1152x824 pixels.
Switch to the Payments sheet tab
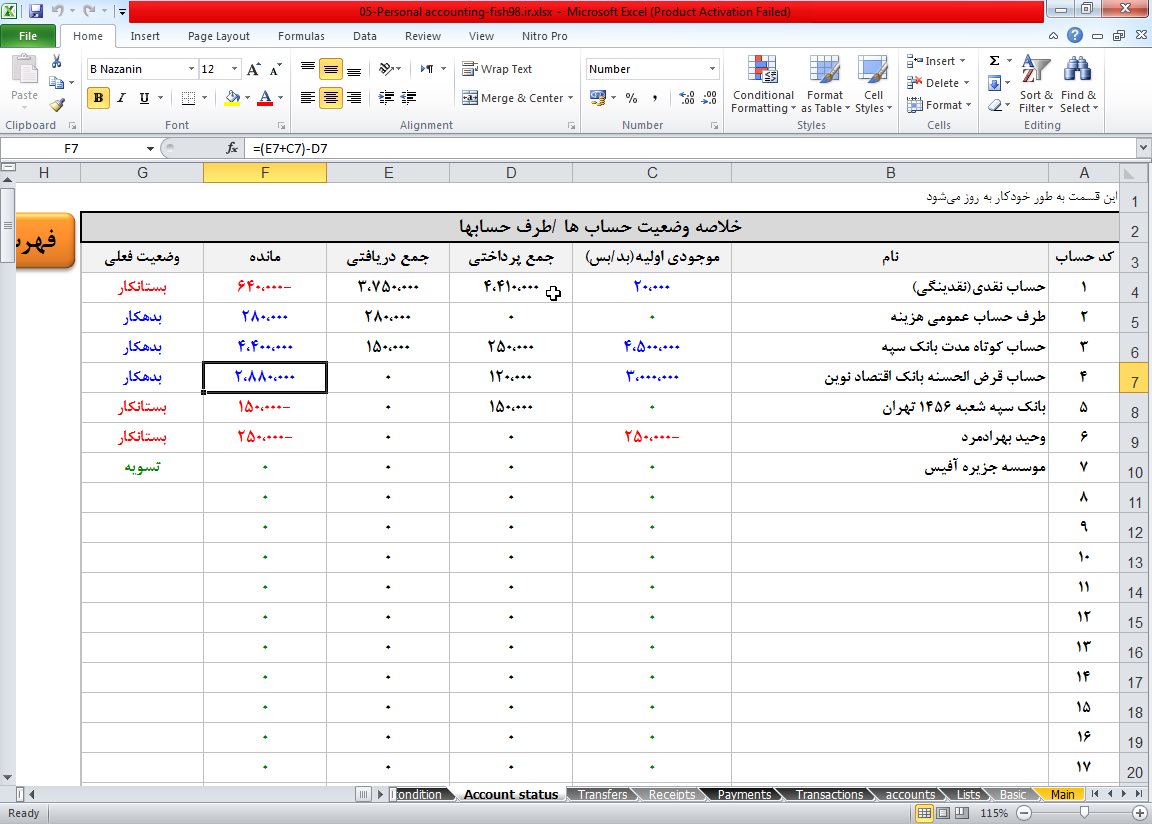tap(744, 795)
